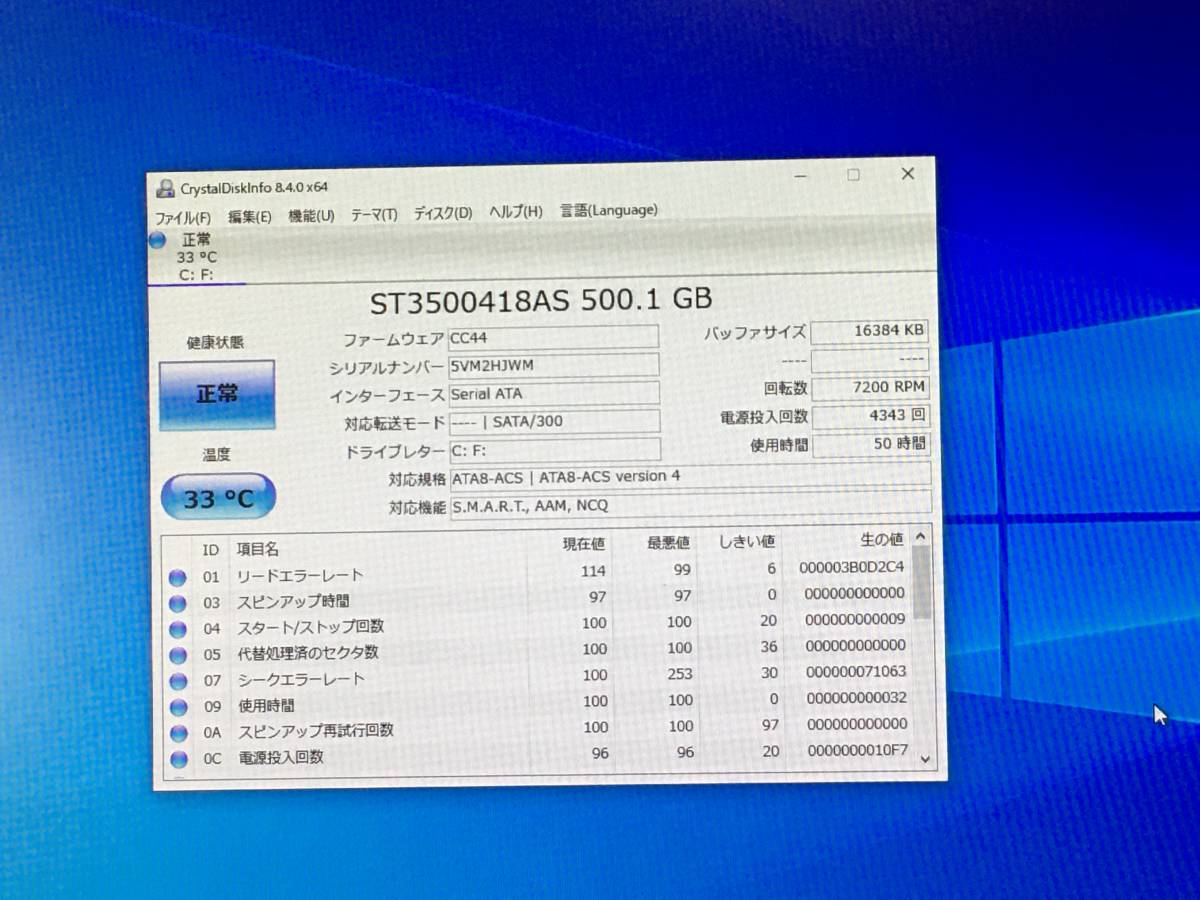Click the 現在値 column header
1200x900 pixels.
pyautogui.click(x=584, y=544)
